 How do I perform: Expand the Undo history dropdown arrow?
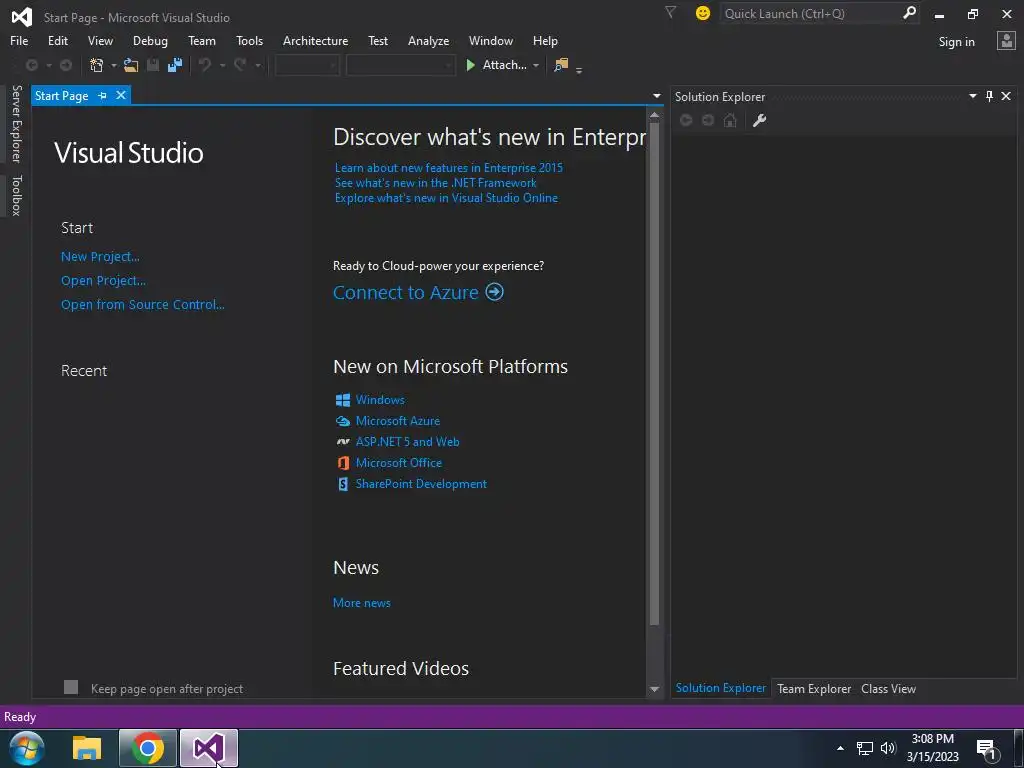click(x=222, y=65)
